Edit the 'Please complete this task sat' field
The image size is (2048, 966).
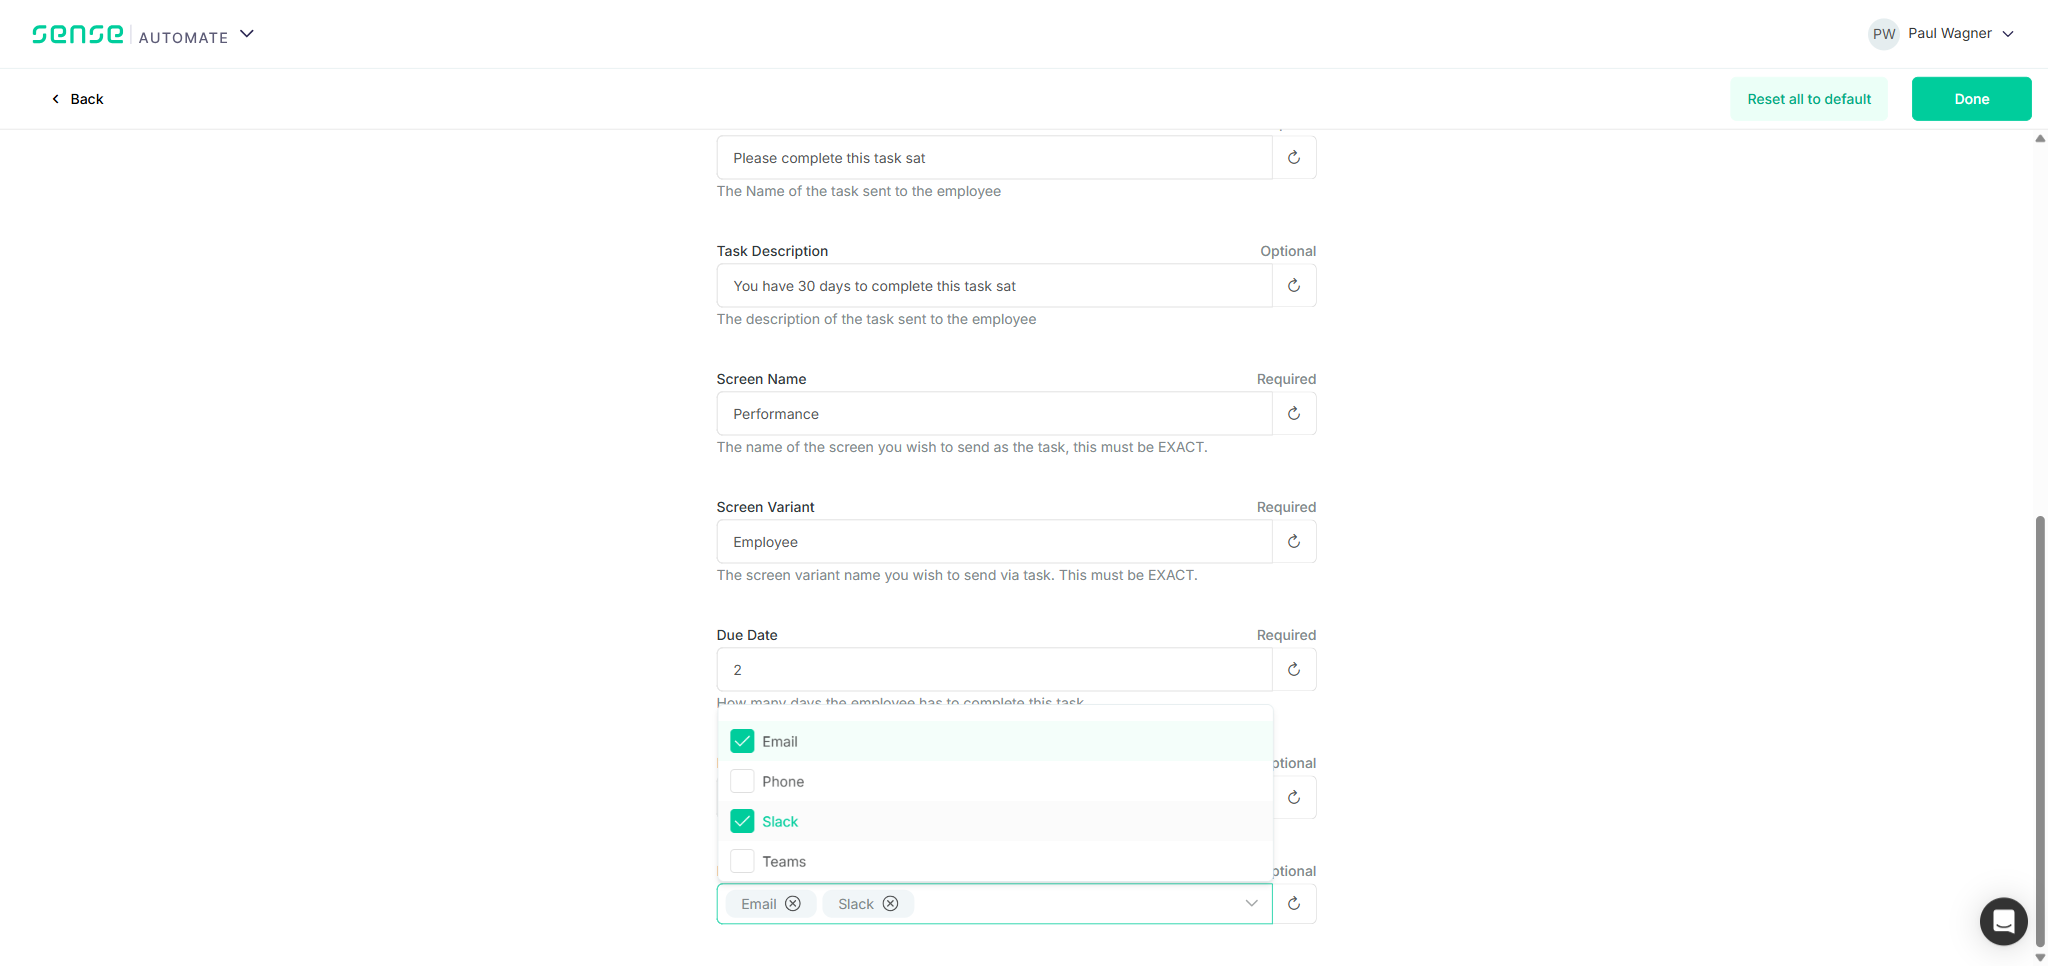pos(994,158)
